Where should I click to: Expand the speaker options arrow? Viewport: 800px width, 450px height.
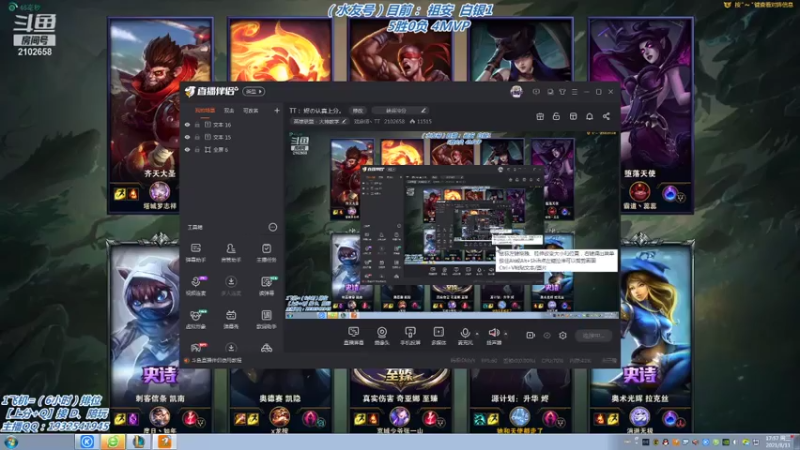pos(506,334)
